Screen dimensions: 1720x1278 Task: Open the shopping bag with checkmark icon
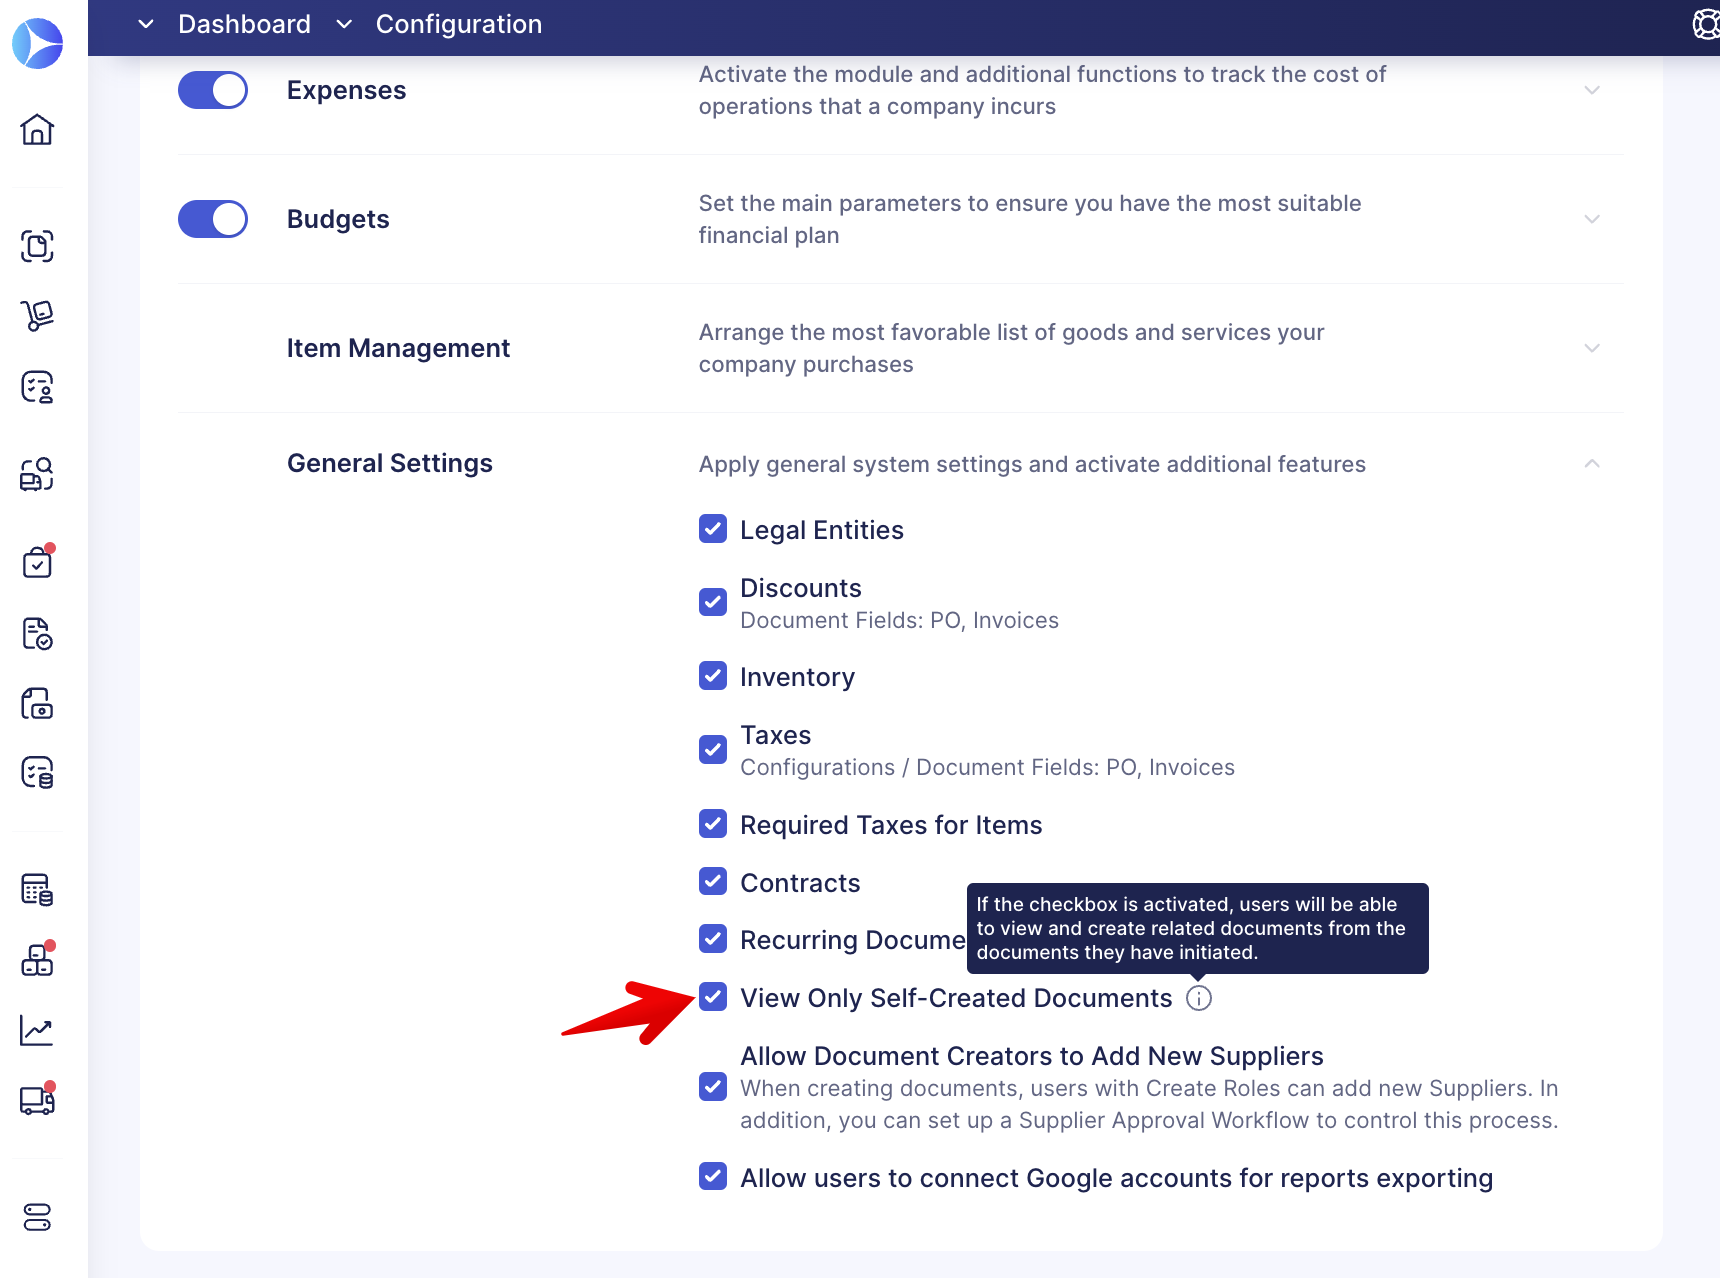click(37, 563)
